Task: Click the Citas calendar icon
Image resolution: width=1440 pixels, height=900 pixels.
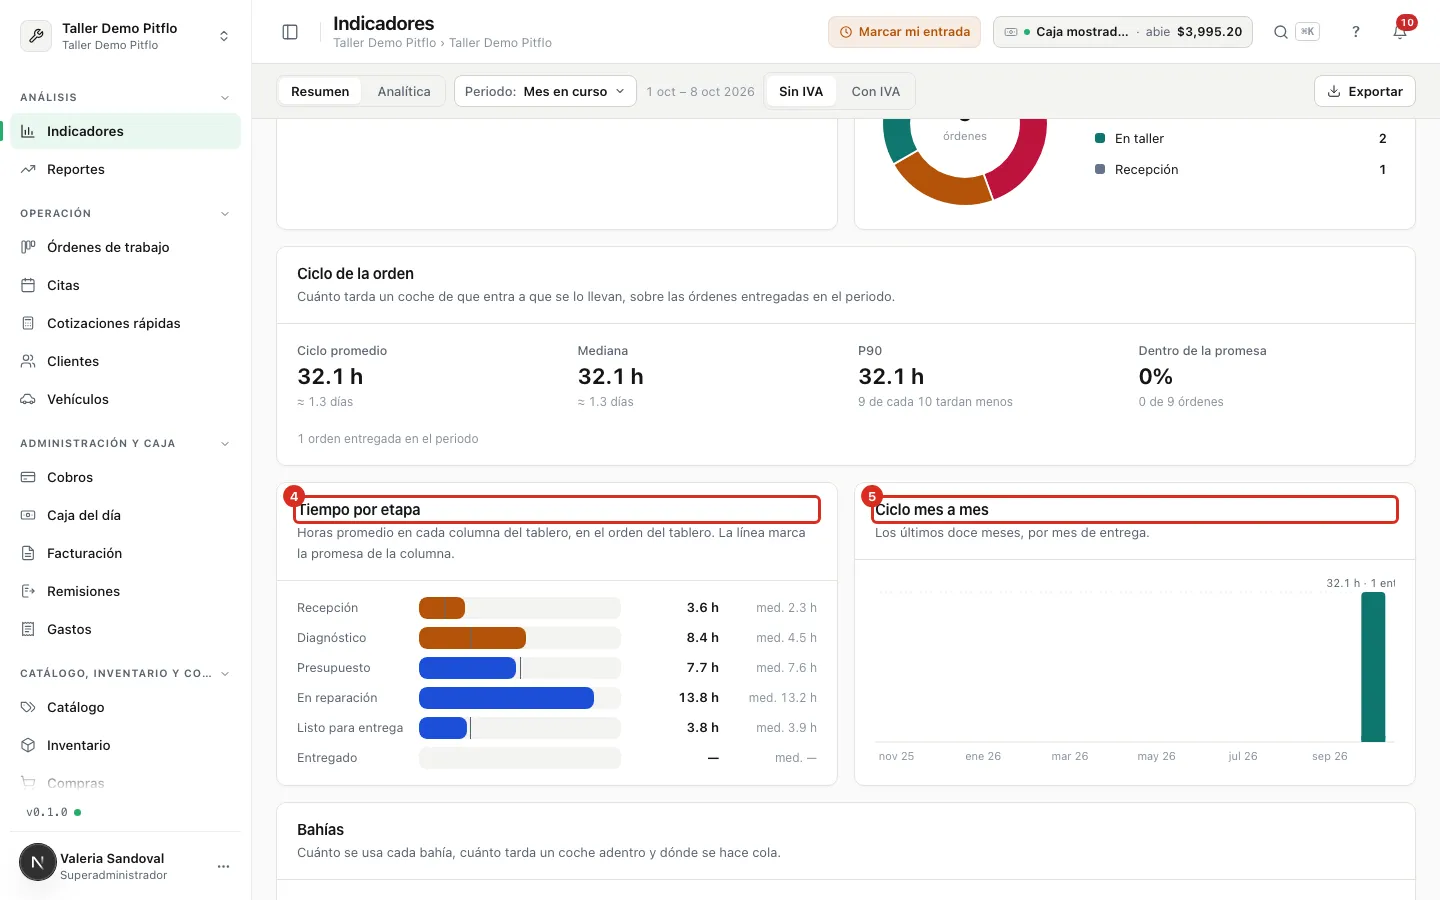Action: coord(28,285)
